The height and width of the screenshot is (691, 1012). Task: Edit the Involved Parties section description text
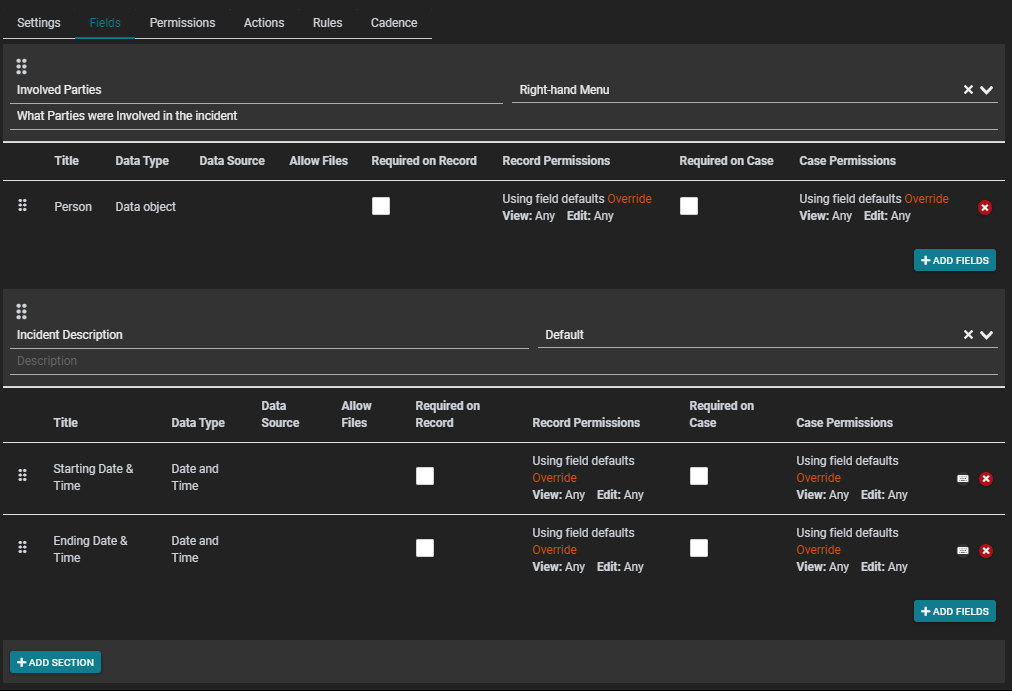pos(504,116)
